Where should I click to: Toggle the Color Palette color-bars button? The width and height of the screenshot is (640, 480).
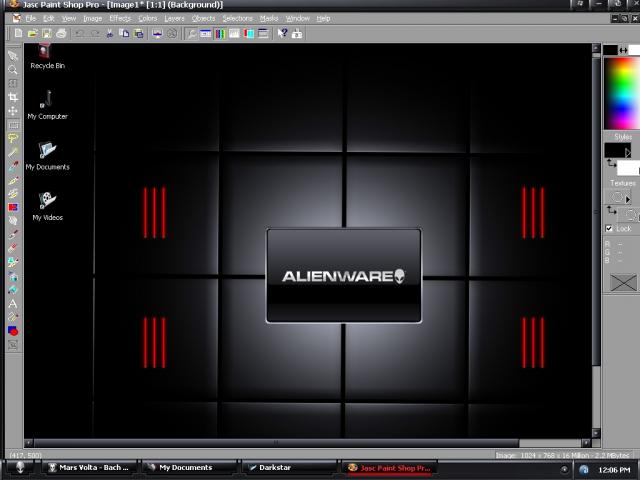pos(220,33)
